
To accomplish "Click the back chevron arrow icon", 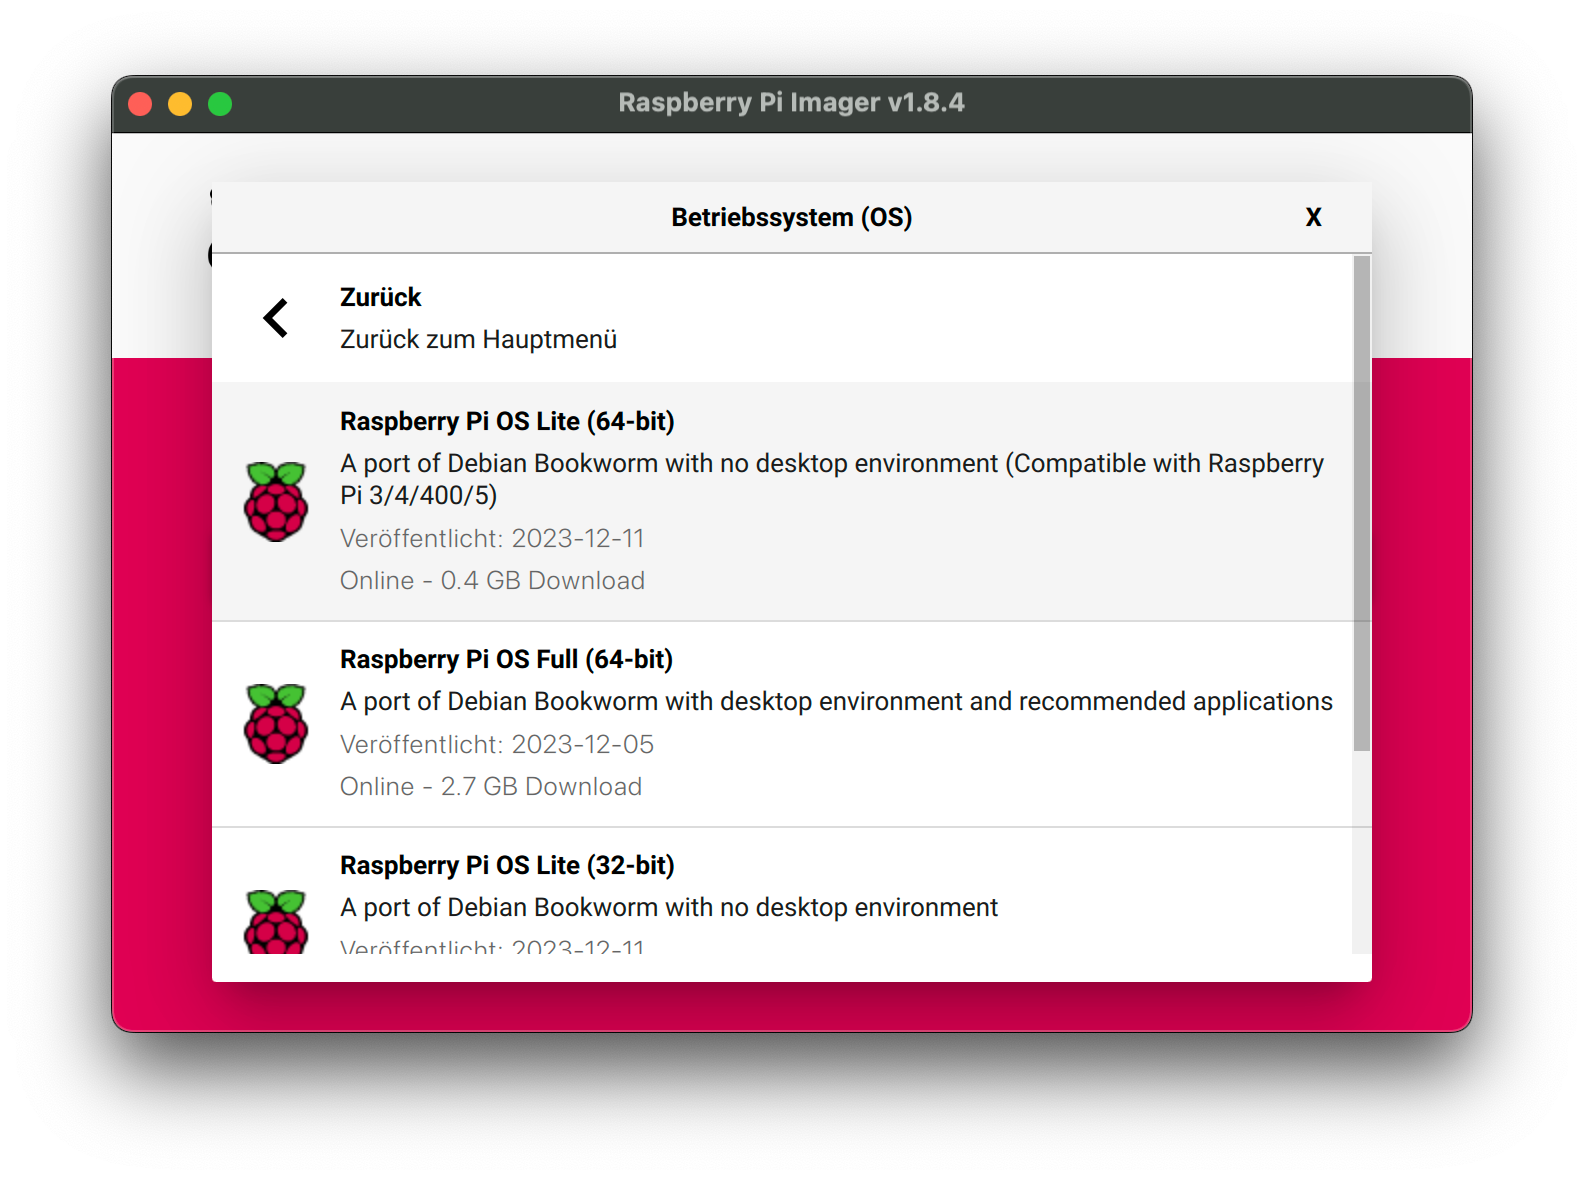I will coord(276,318).
